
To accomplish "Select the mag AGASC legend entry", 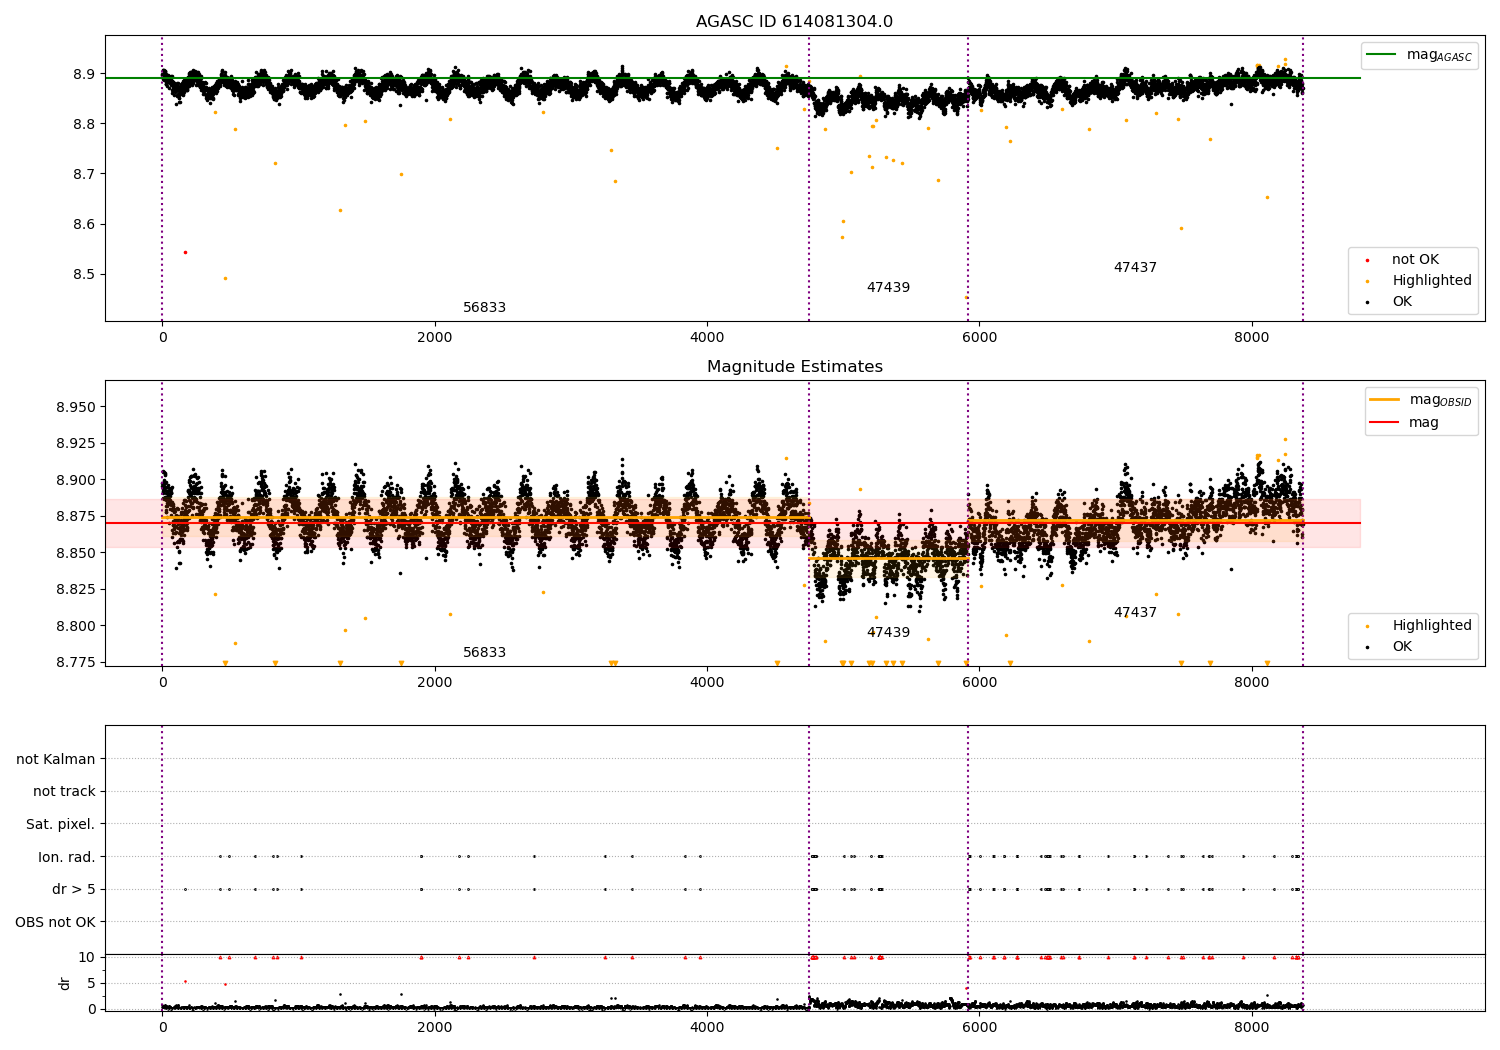I will (x=1418, y=55).
